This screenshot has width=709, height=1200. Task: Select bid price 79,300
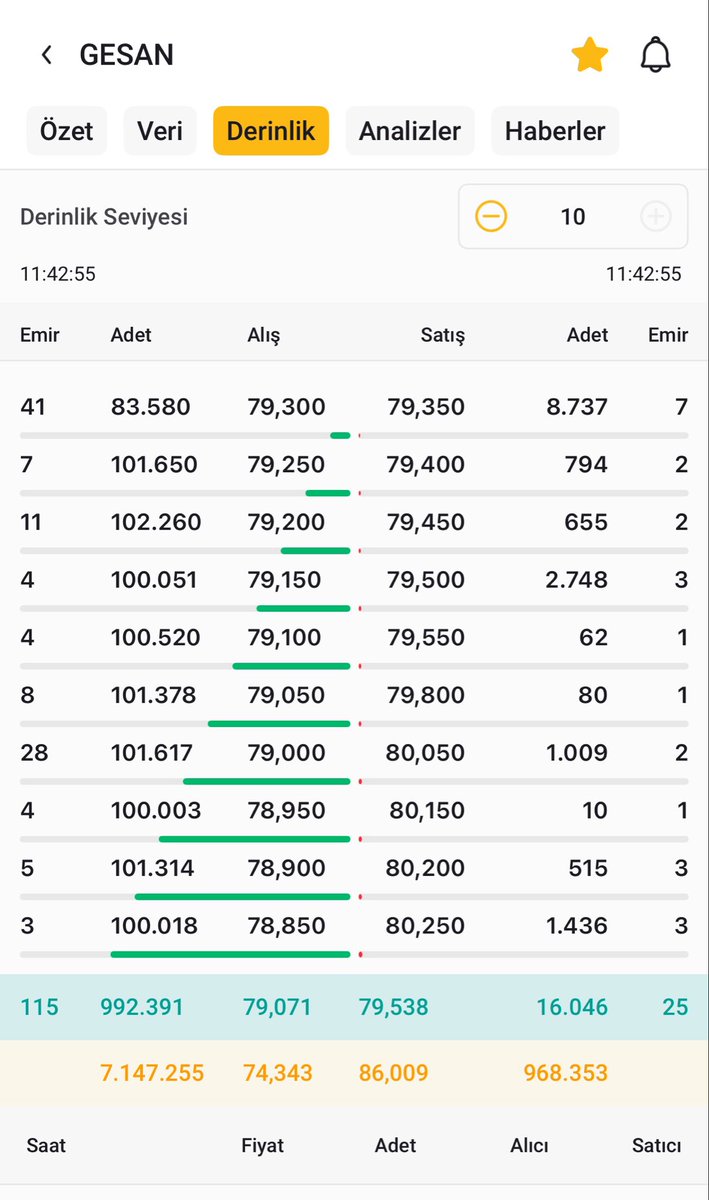click(x=287, y=407)
